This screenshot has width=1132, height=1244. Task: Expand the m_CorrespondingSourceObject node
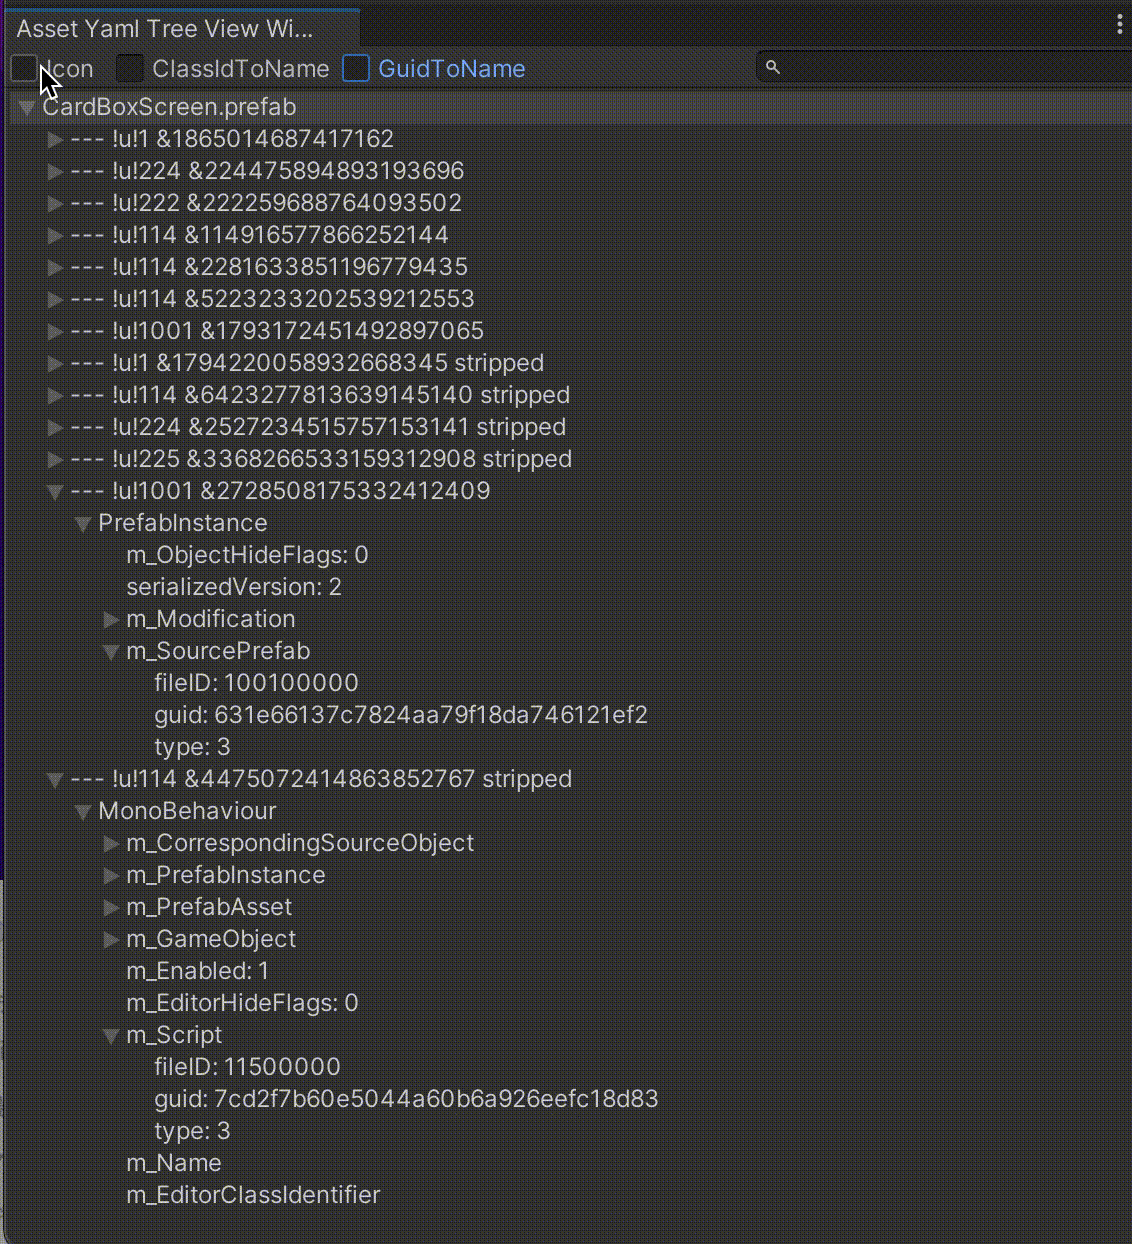point(112,844)
